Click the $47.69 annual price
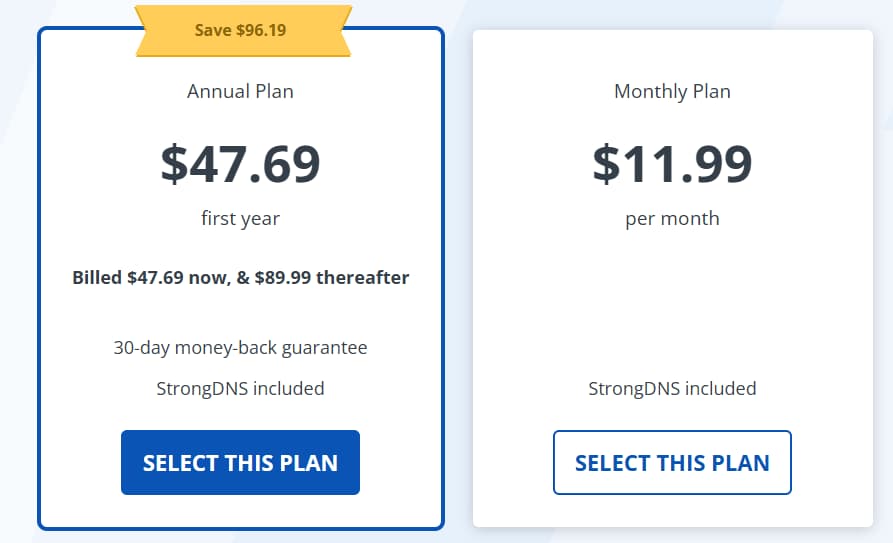Viewport: 893px width, 543px height. point(240,164)
